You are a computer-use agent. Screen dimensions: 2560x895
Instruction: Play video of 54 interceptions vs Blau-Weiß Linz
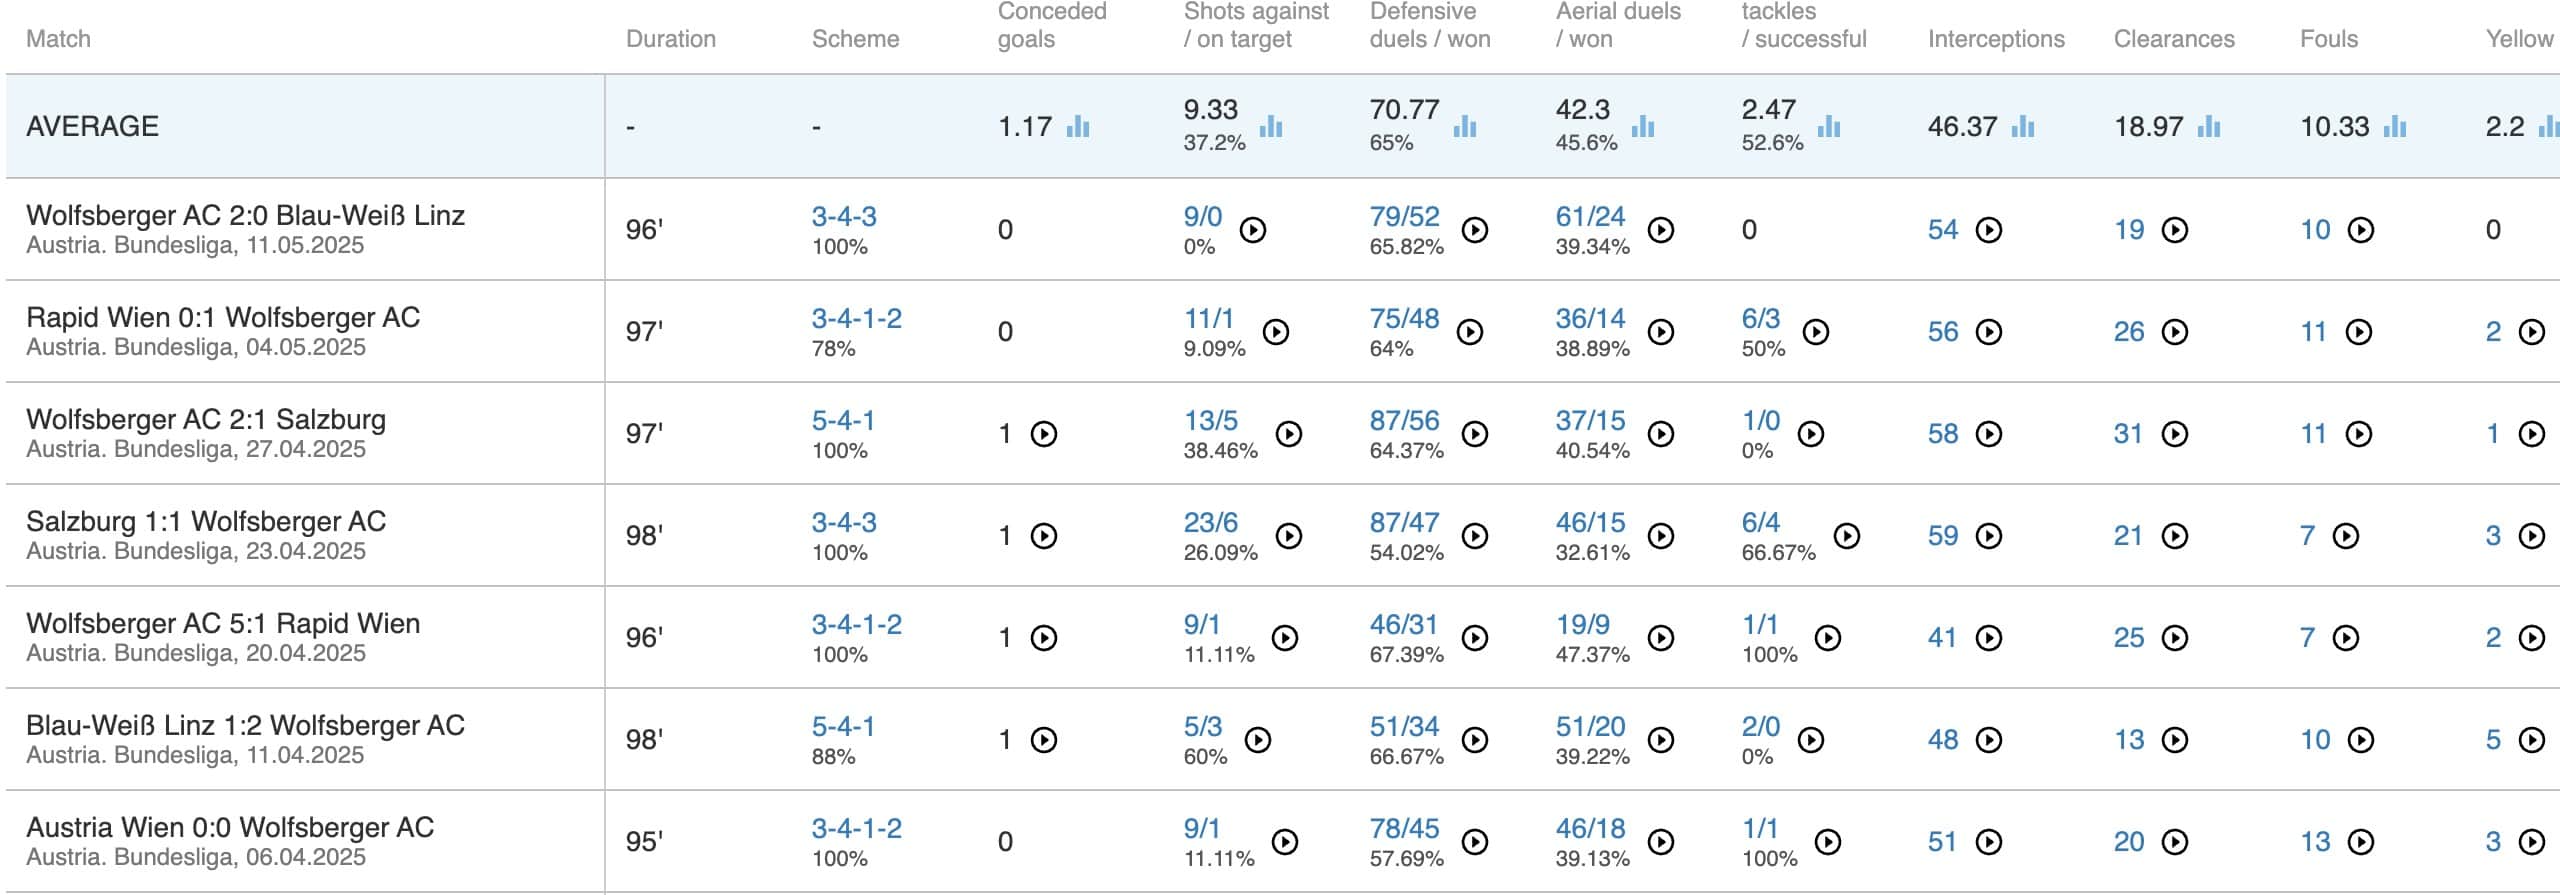(x=1989, y=230)
